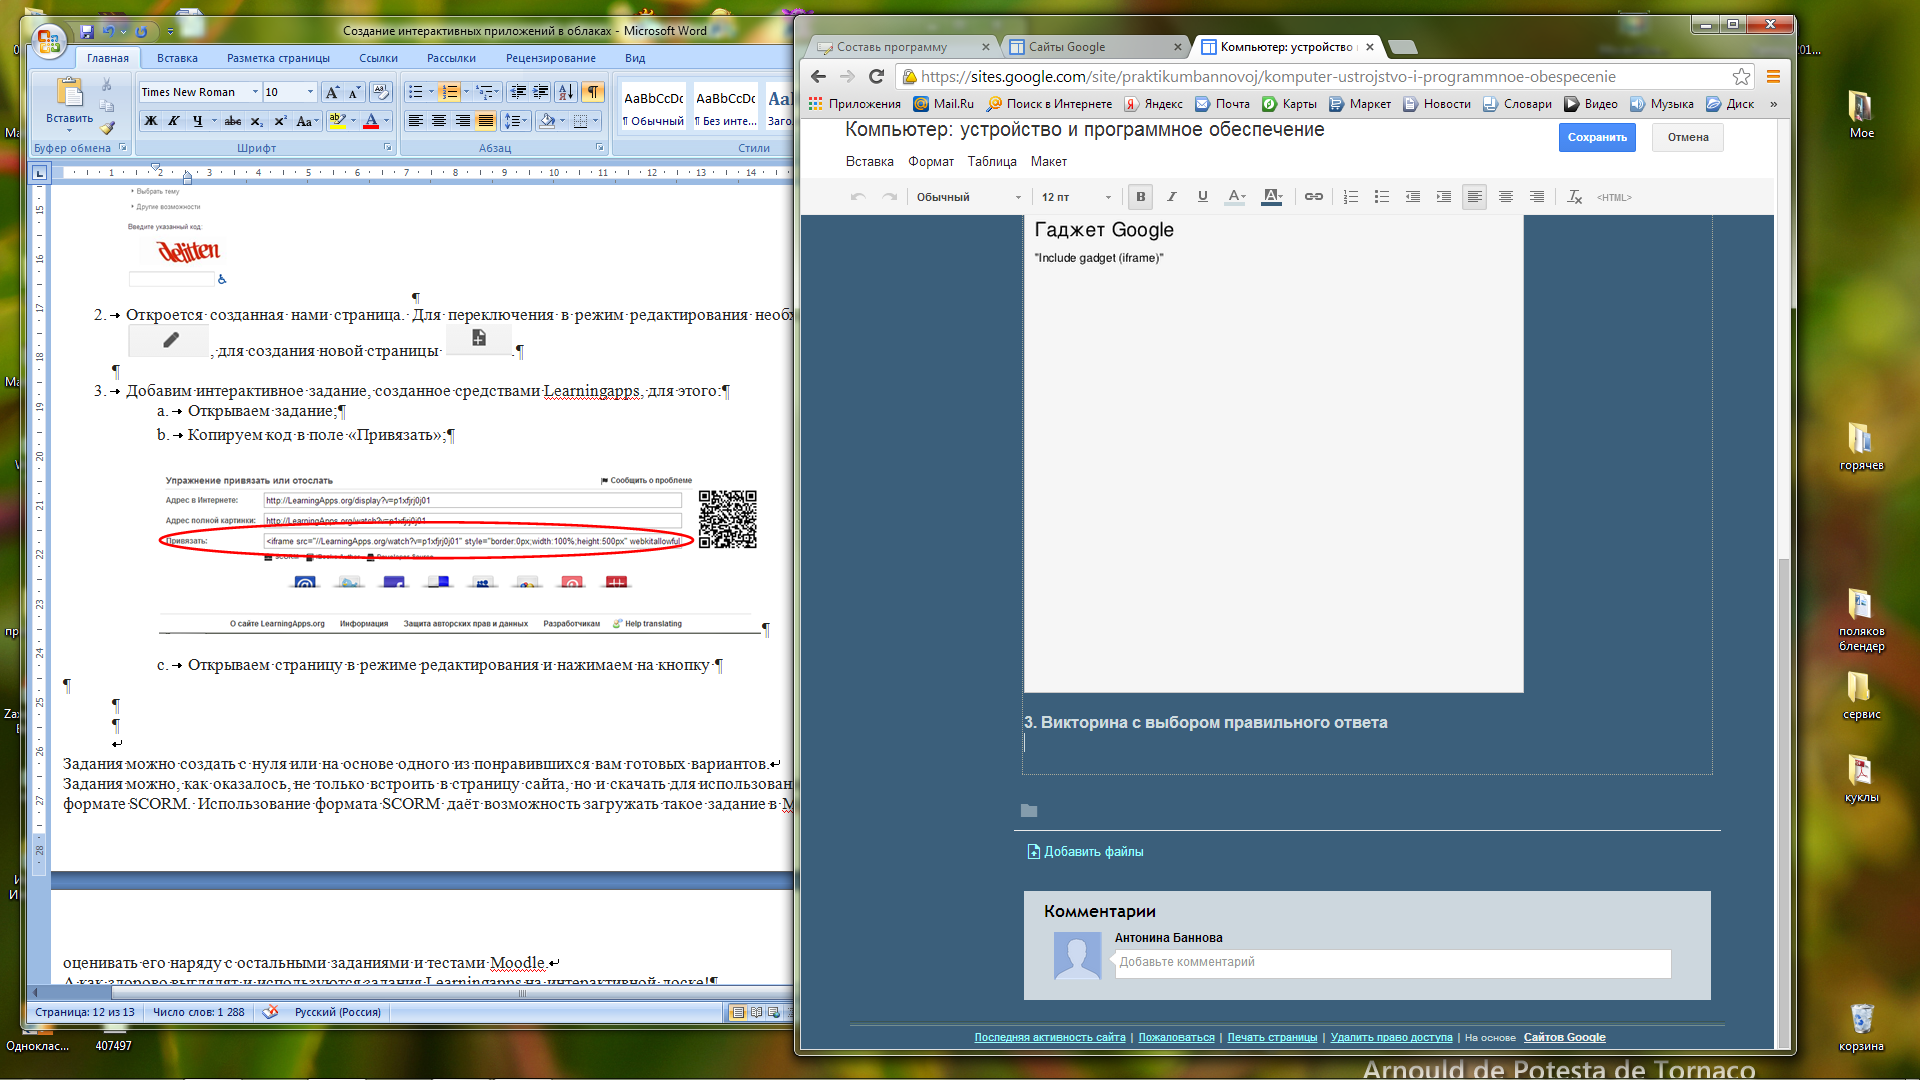1920x1080 pixels.
Task: Click Сохранить button in Sites editor
Action: coord(1597,138)
